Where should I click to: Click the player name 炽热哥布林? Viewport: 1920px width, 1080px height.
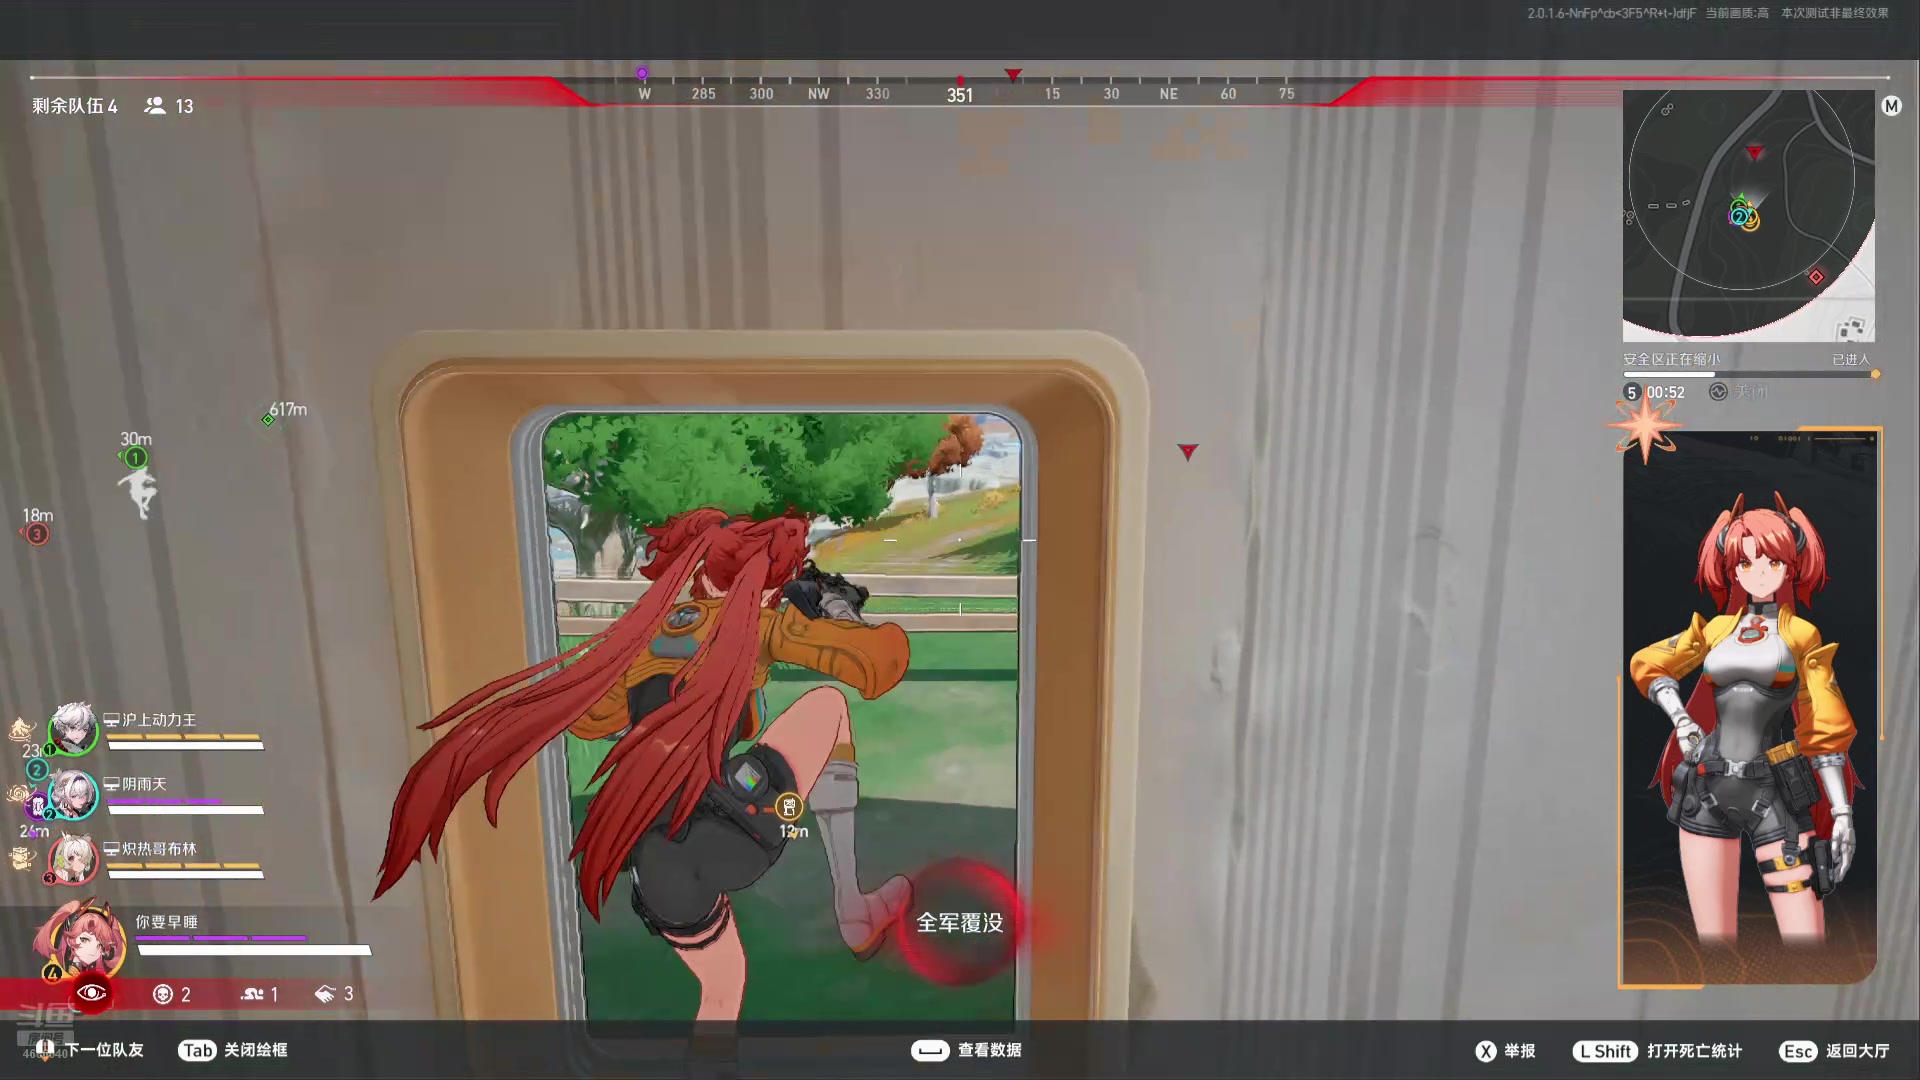[x=159, y=849]
